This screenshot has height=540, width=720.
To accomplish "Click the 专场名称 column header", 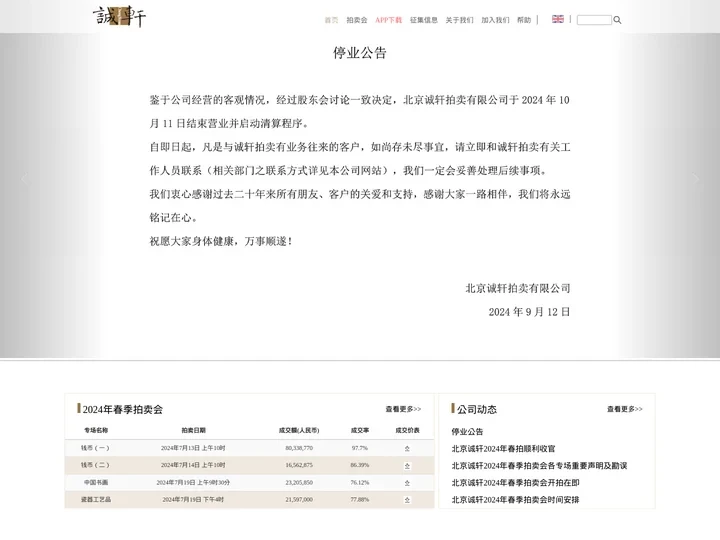I will [x=96, y=430].
